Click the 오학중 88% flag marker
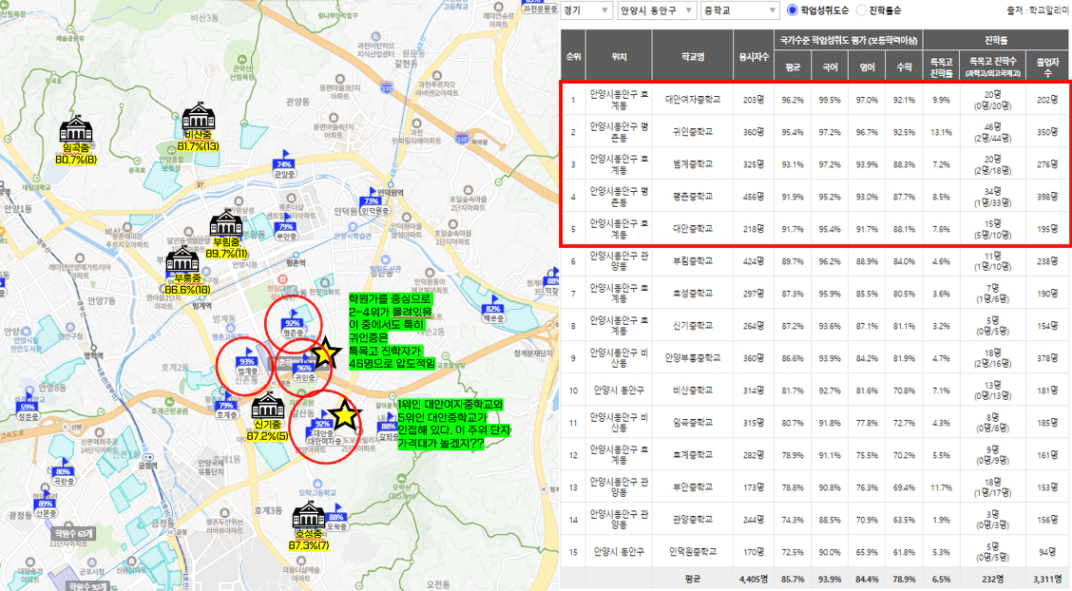1072x591 pixels. (x=336, y=518)
